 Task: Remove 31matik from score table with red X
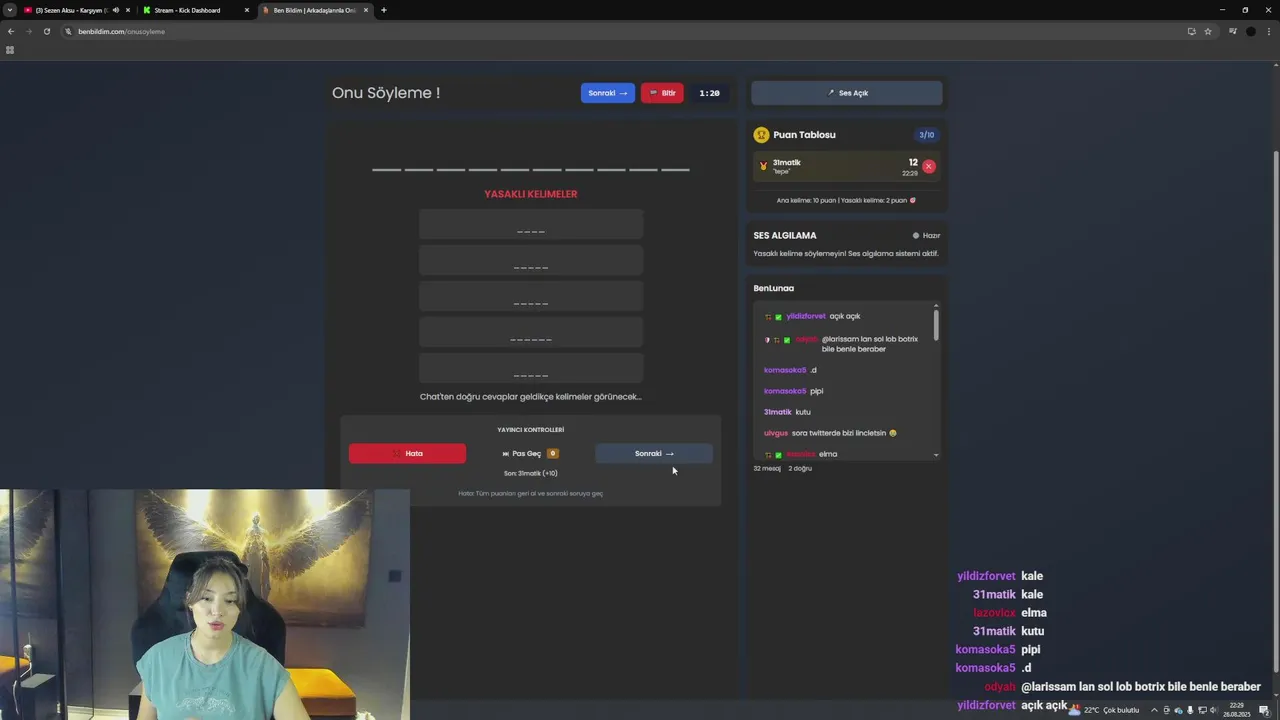point(929,166)
